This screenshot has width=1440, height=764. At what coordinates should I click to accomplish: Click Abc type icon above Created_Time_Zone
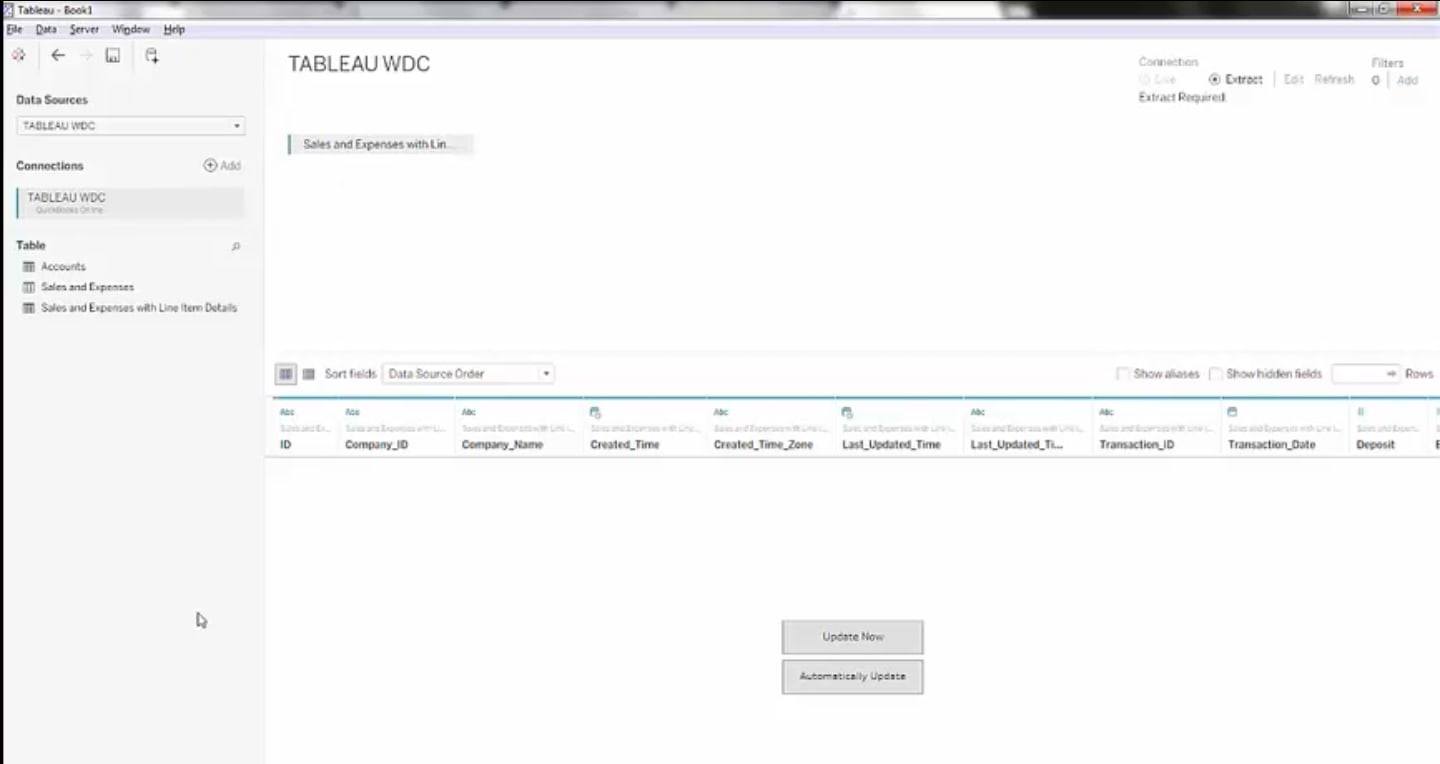pos(720,412)
